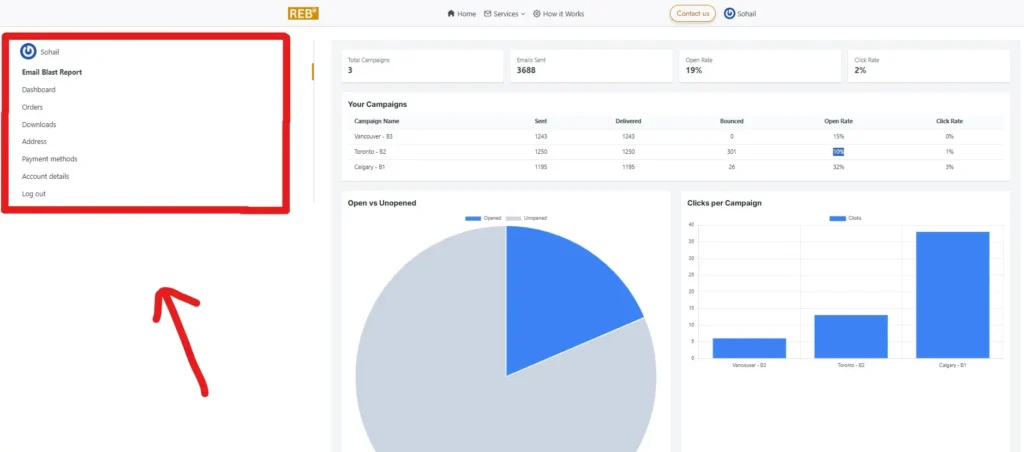Screen dimensions: 1024x452
Task: Click the Home house icon
Action: point(451,14)
